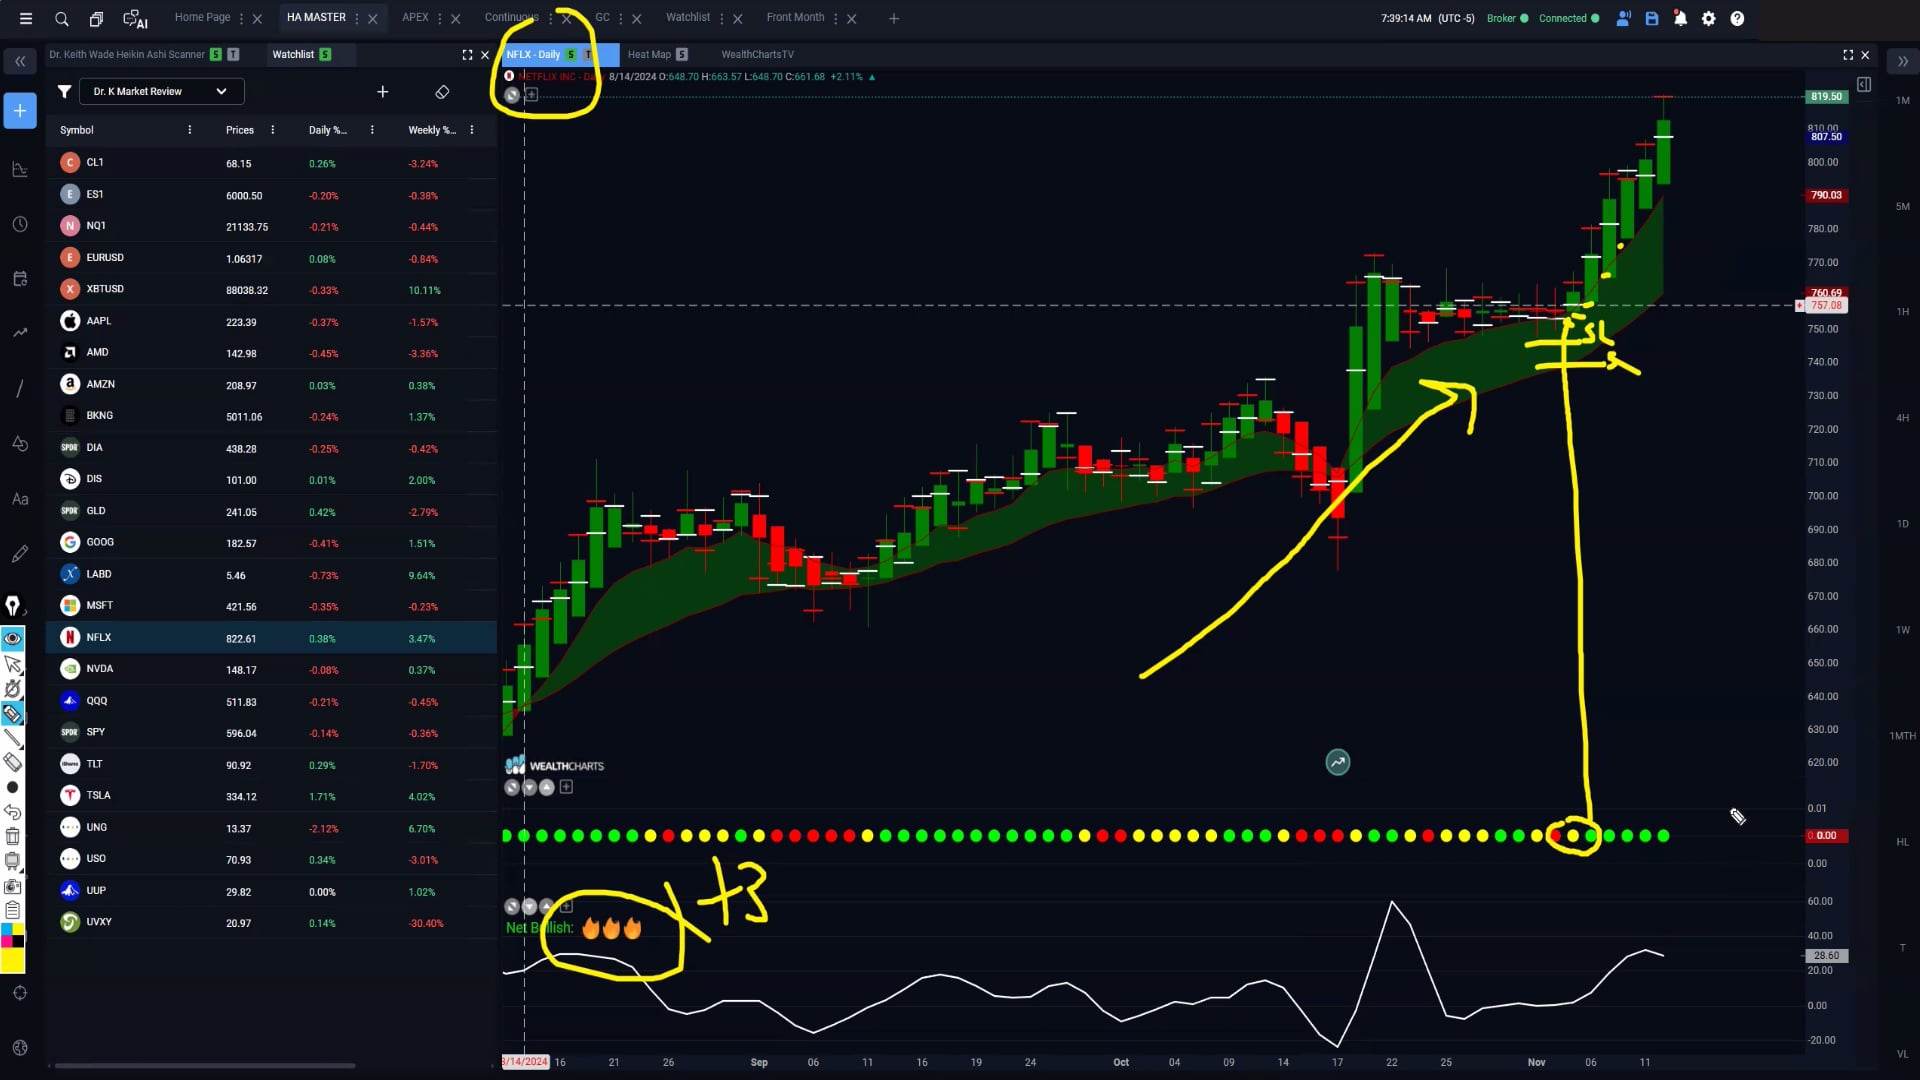Open HA MASTER tab options menu
This screenshot has height=1080, width=1920.
(x=357, y=18)
